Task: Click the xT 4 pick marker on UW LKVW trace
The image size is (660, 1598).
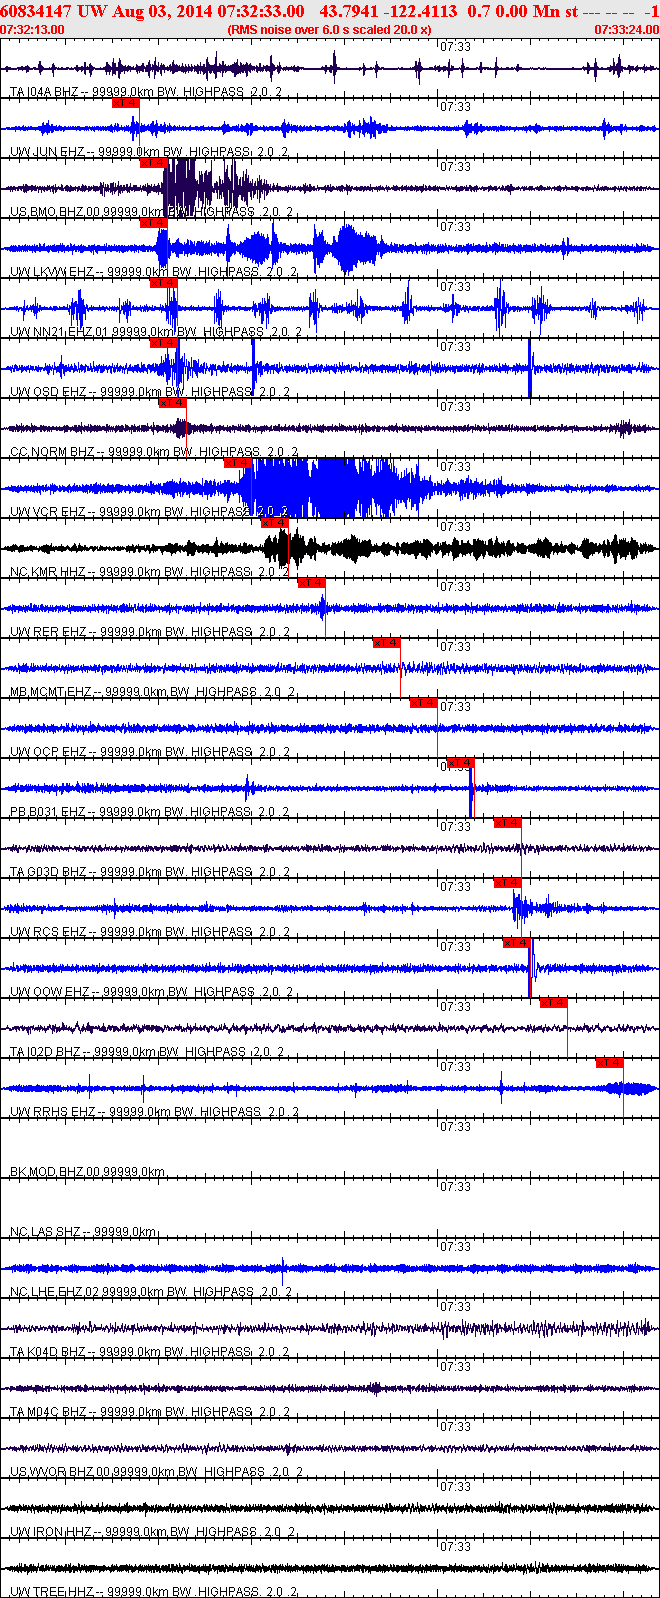Action: click(153, 223)
